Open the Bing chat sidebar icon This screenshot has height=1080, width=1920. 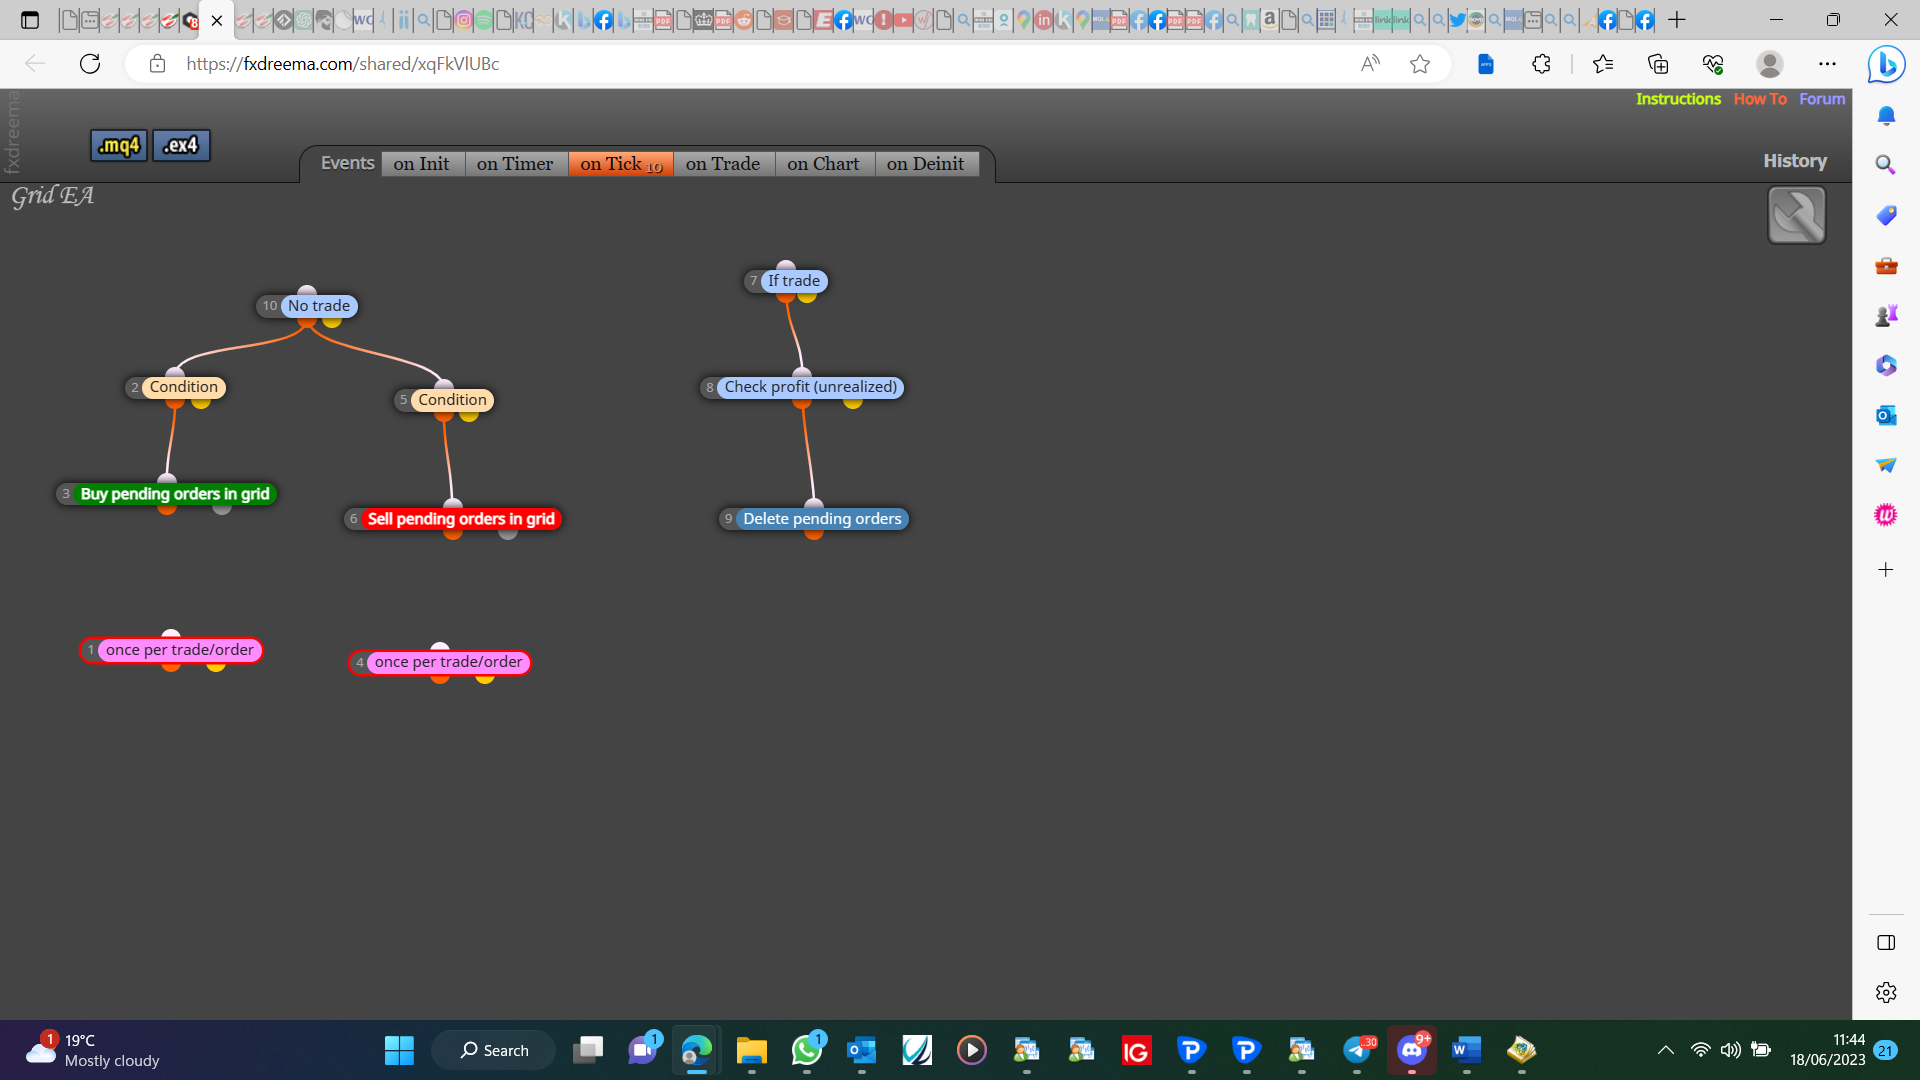[1886, 65]
